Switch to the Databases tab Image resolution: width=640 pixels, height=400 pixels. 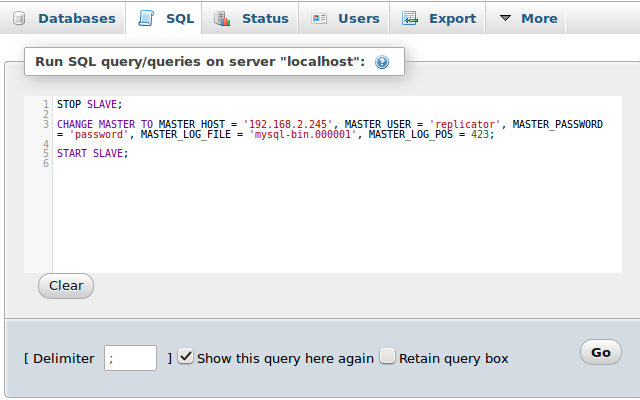point(64,18)
